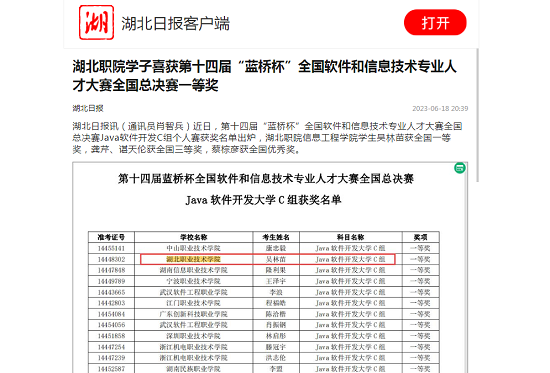
Task: Click the publish time 2023-06-18 20:39
Action: tap(440, 108)
